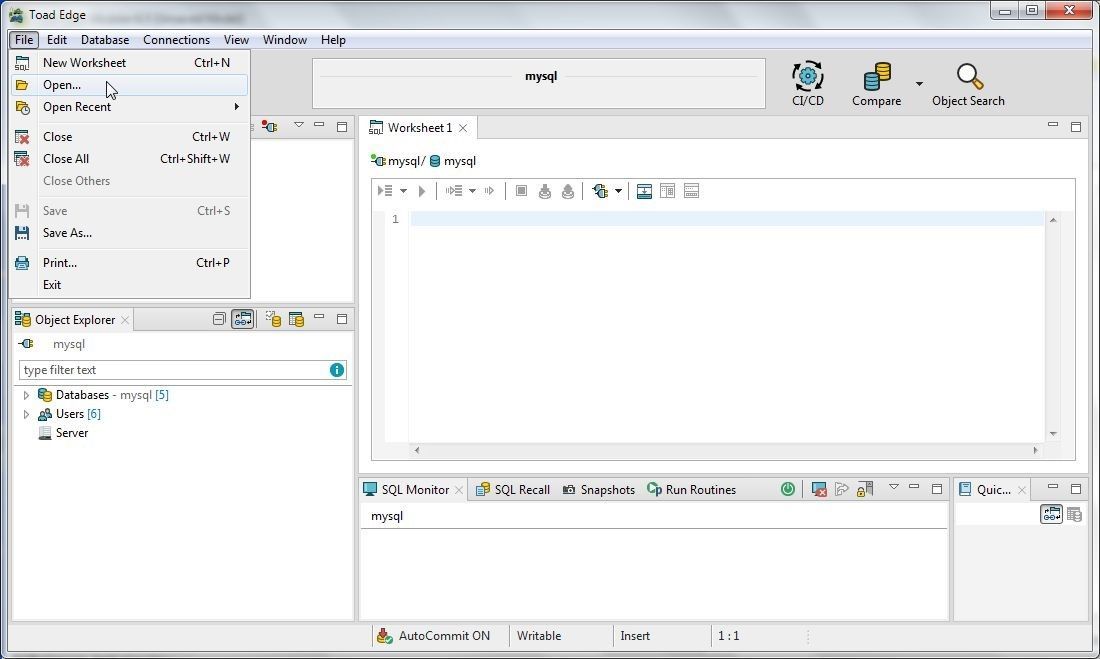Select Users [6] tree item

pos(69,414)
